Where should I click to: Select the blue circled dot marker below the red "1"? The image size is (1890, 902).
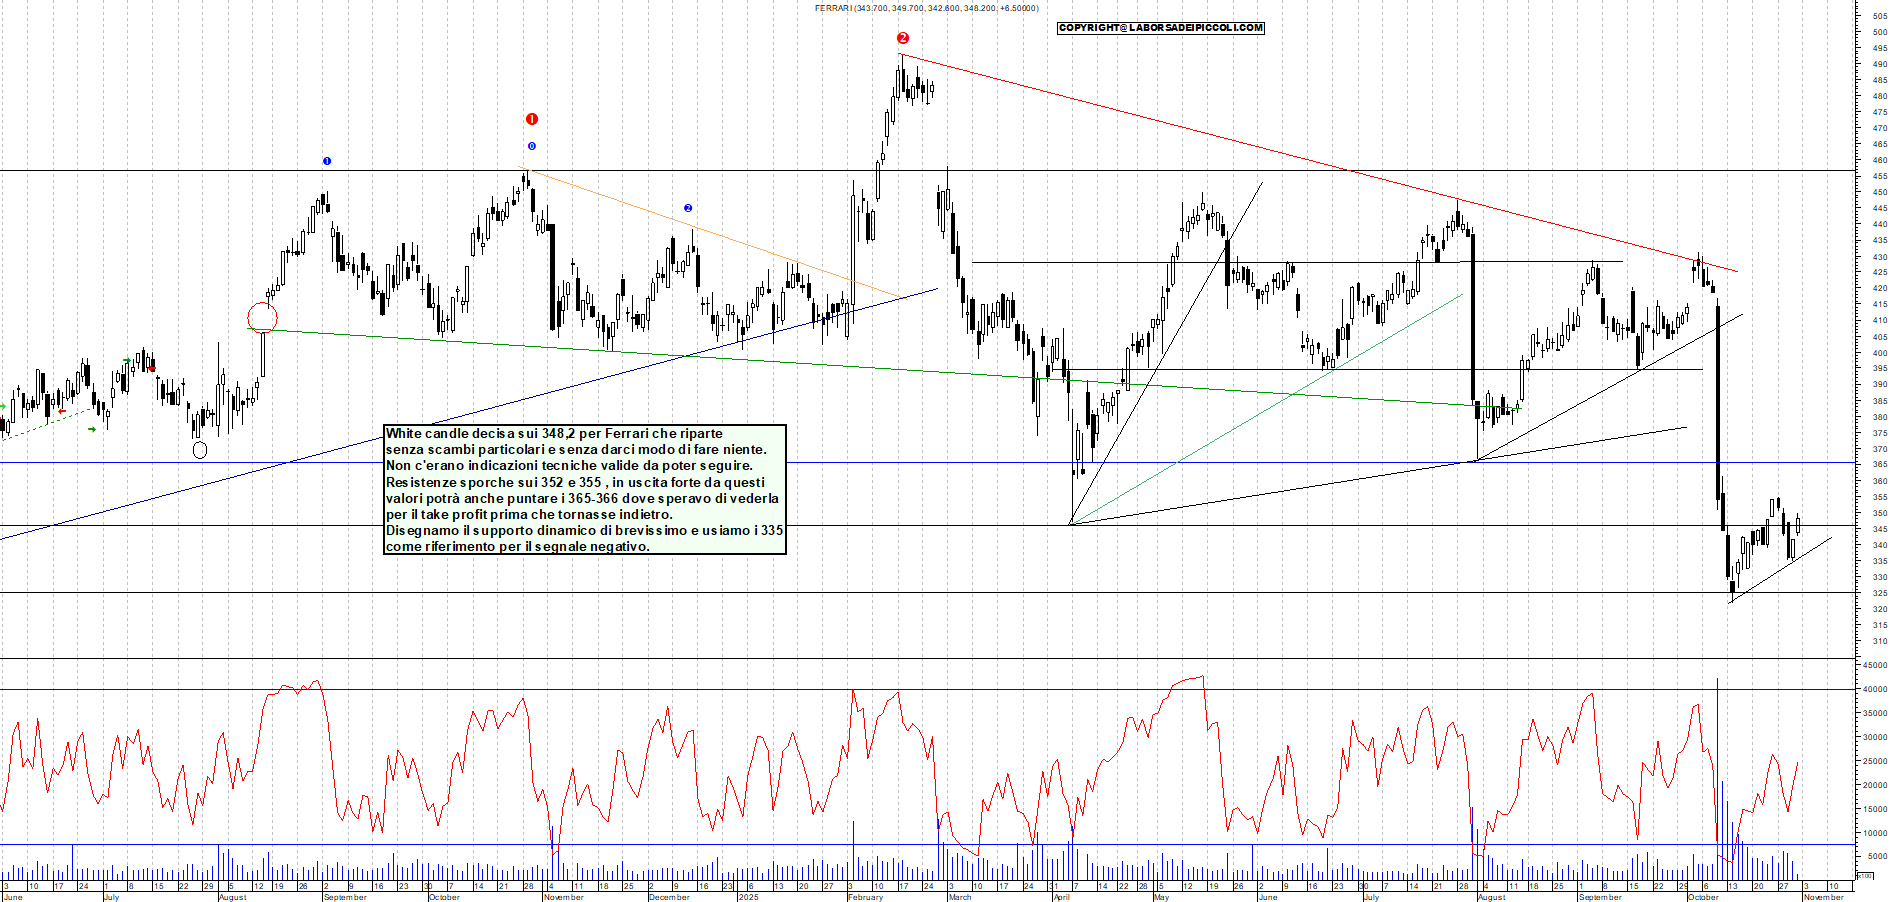pos(531,146)
